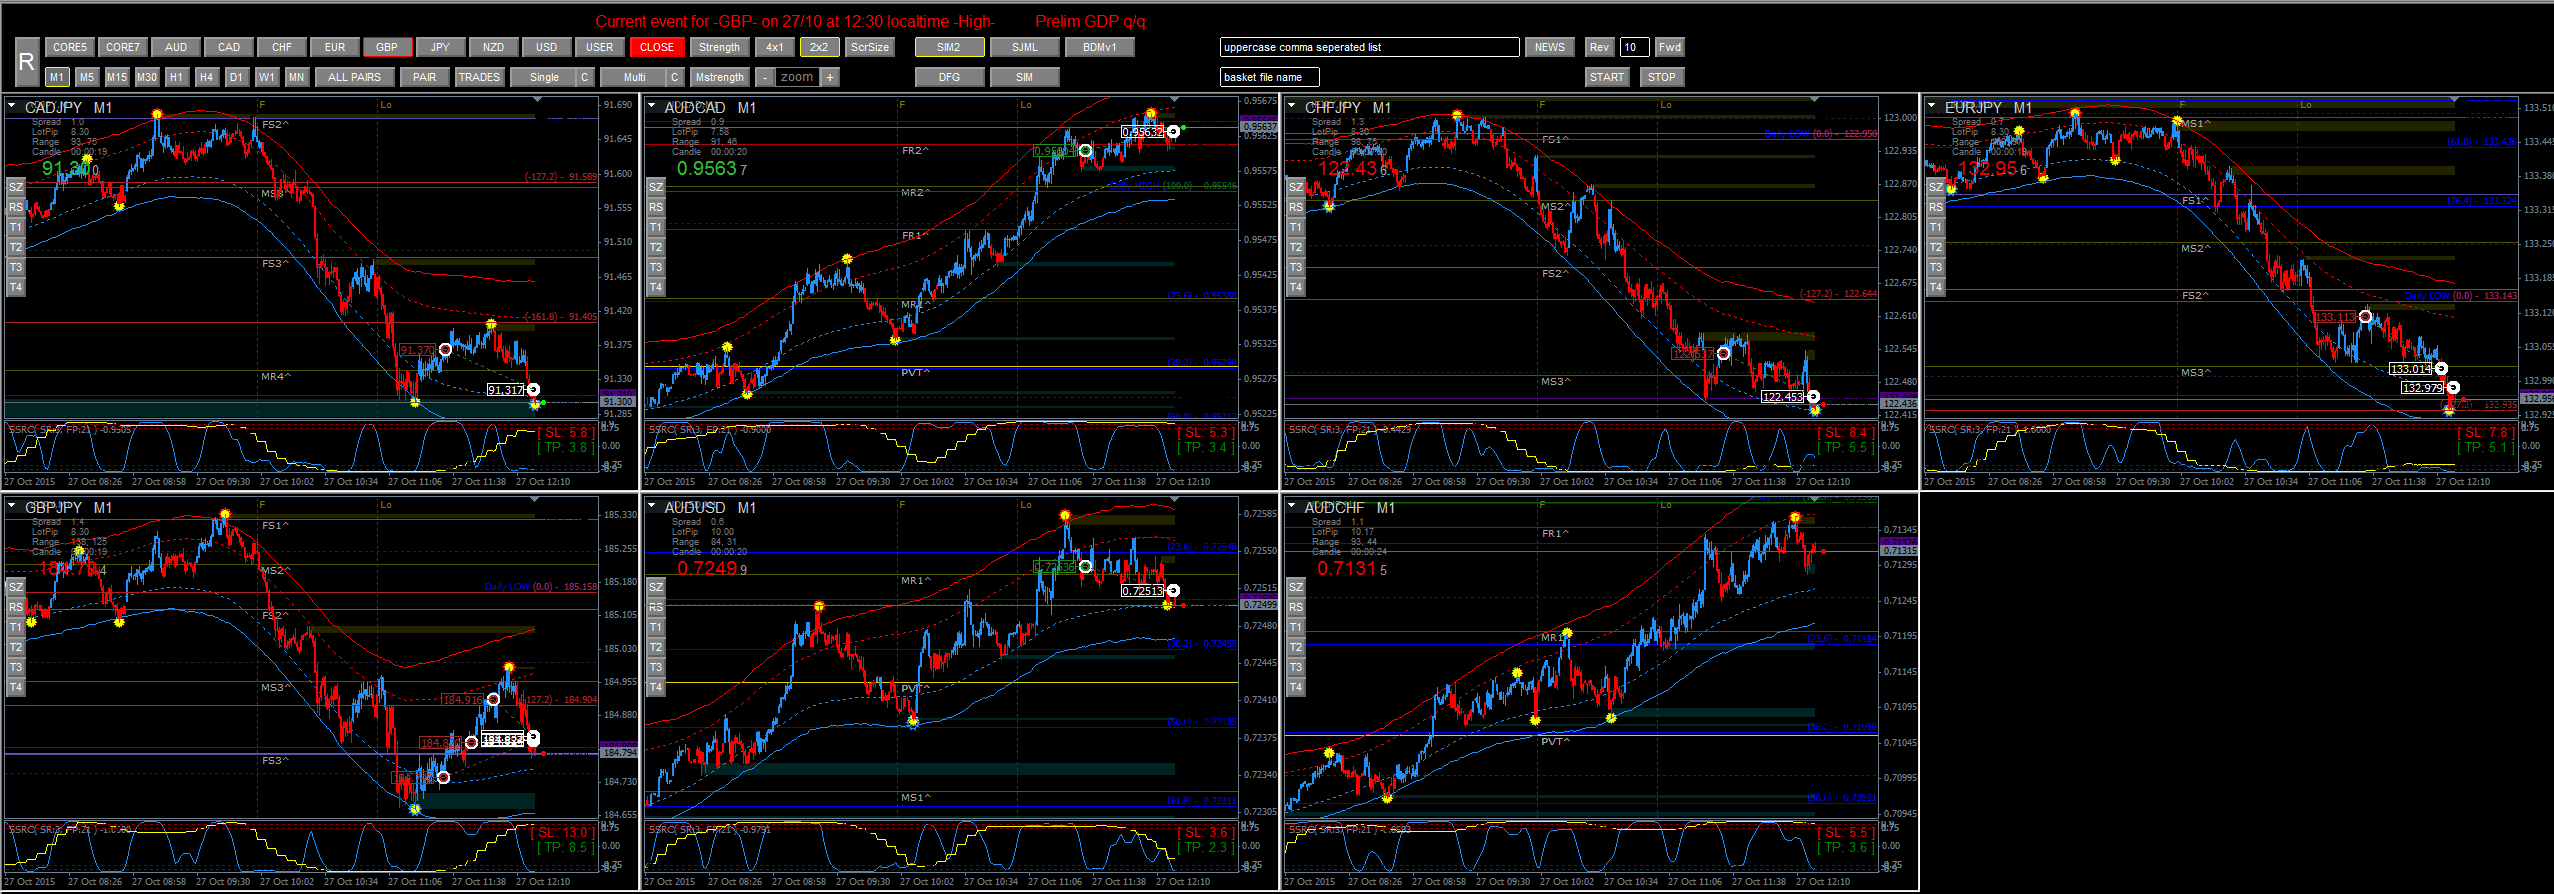Click the NEWS button
The width and height of the screenshot is (2554, 894).
pos(1550,47)
